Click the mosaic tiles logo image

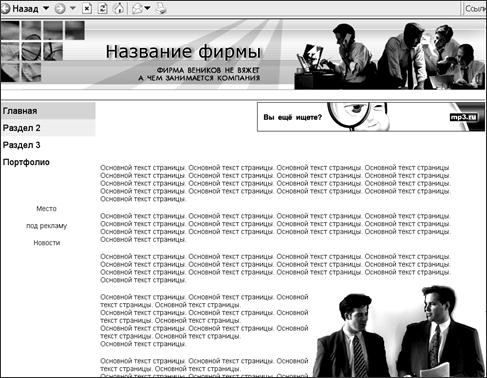(x=42, y=51)
